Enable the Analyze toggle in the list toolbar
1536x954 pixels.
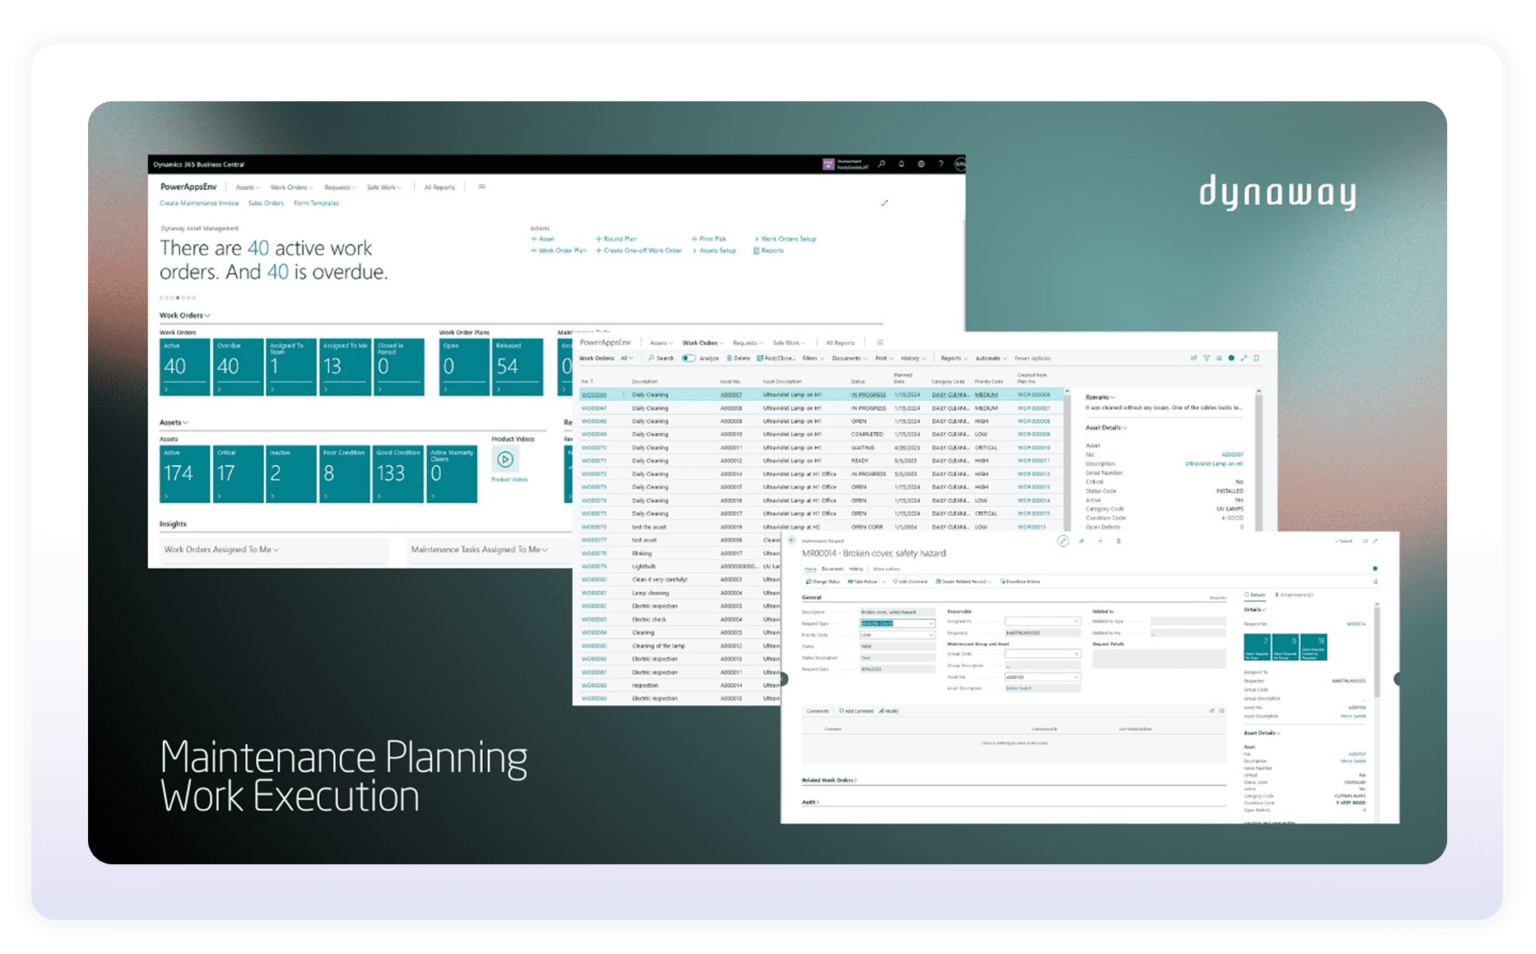(x=687, y=359)
